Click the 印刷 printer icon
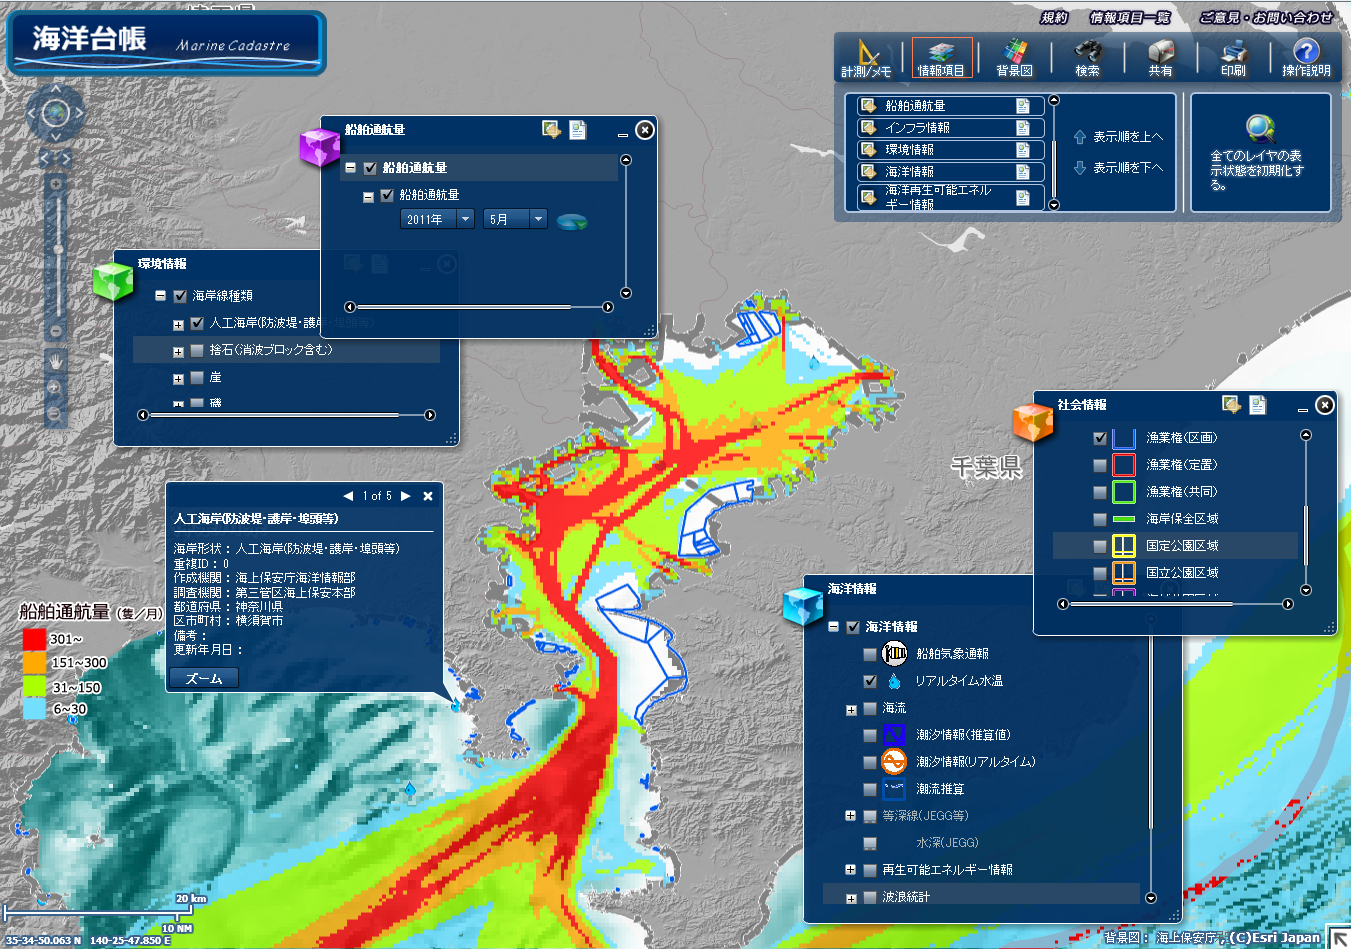The width and height of the screenshot is (1351, 949). coord(1233,57)
